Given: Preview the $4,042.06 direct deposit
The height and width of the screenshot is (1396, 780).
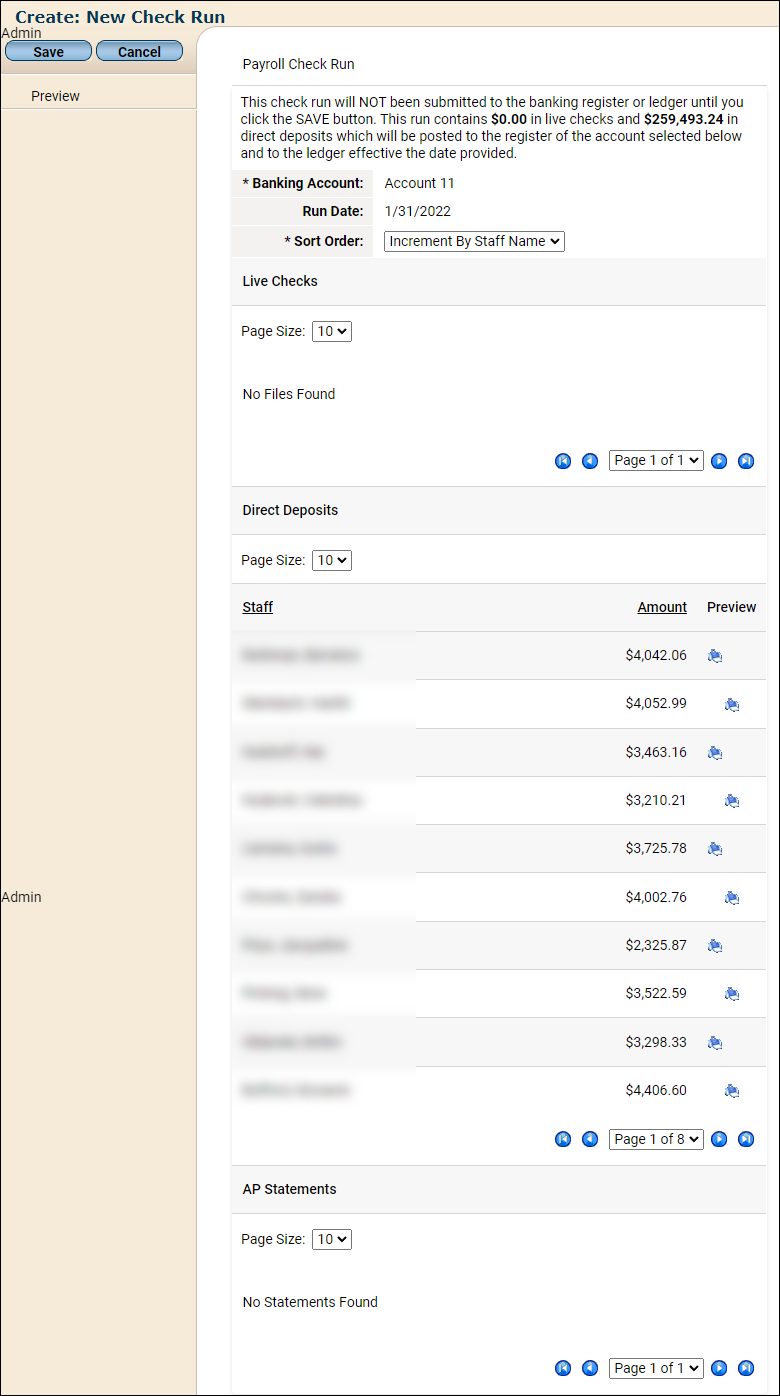Looking at the screenshot, I should pos(715,656).
